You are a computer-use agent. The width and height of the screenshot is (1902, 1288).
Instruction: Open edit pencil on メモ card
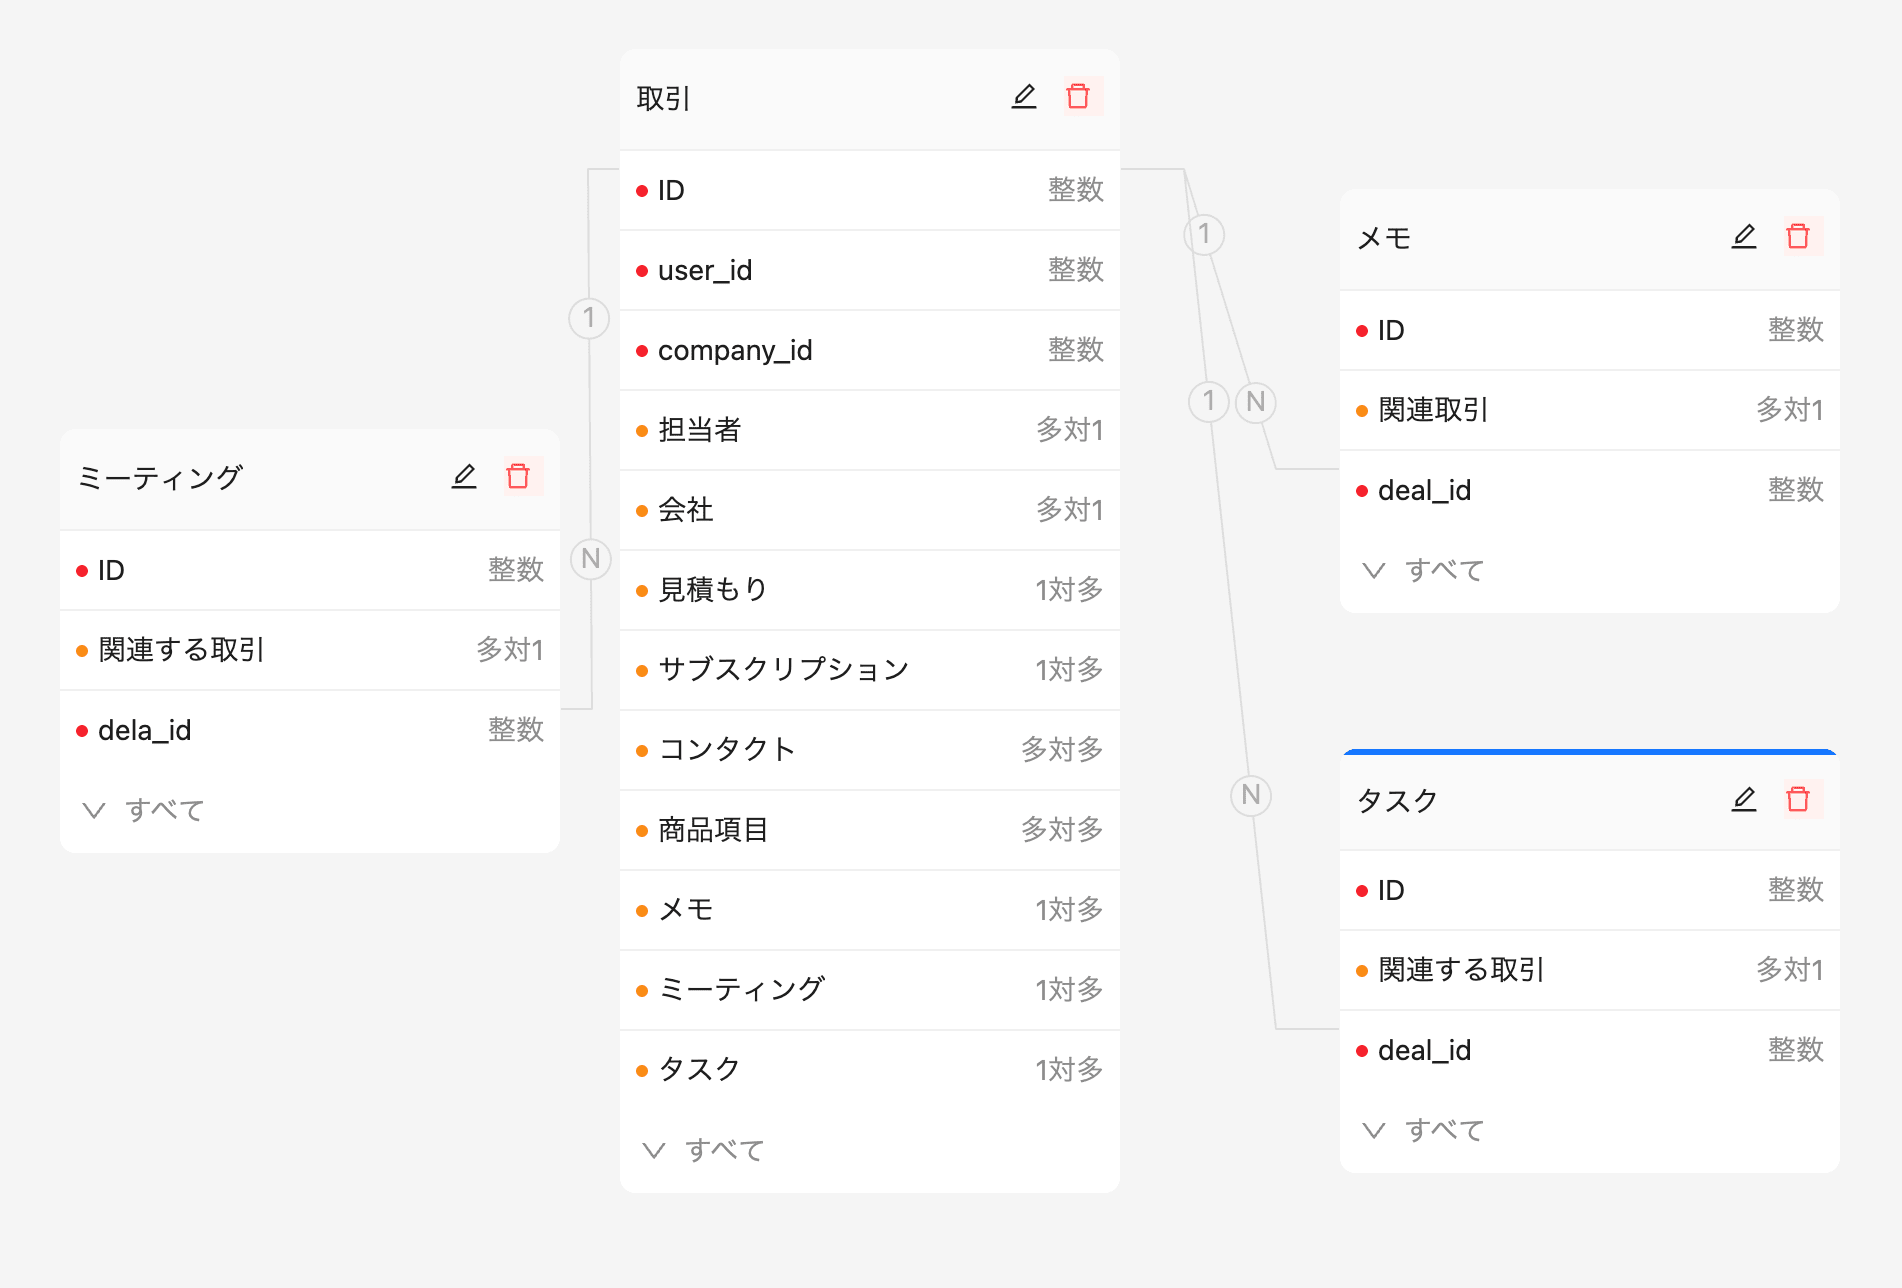pos(1744,237)
